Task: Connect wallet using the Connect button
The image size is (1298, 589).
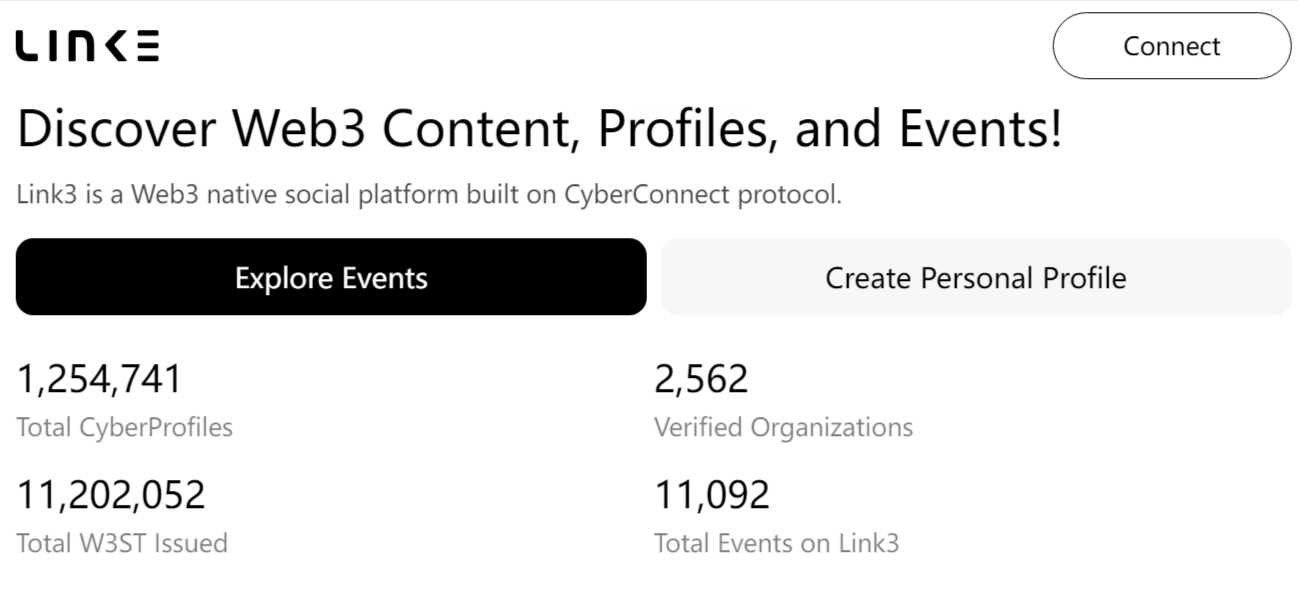Action: pyautogui.click(x=1171, y=46)
